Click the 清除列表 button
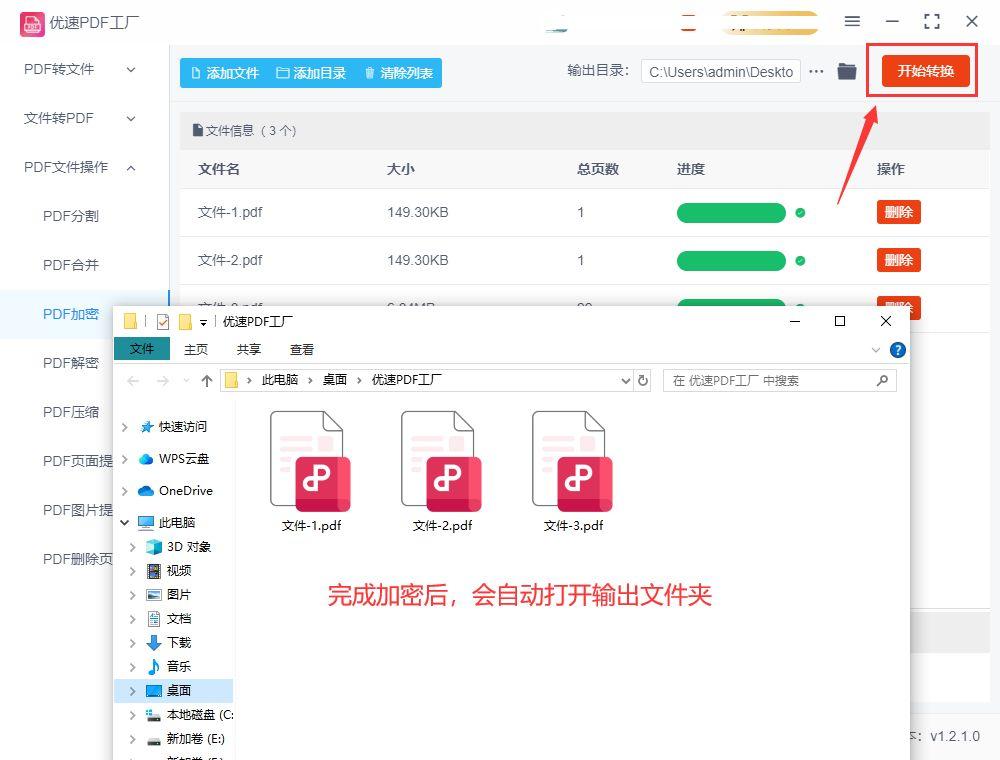 [399, 73]
